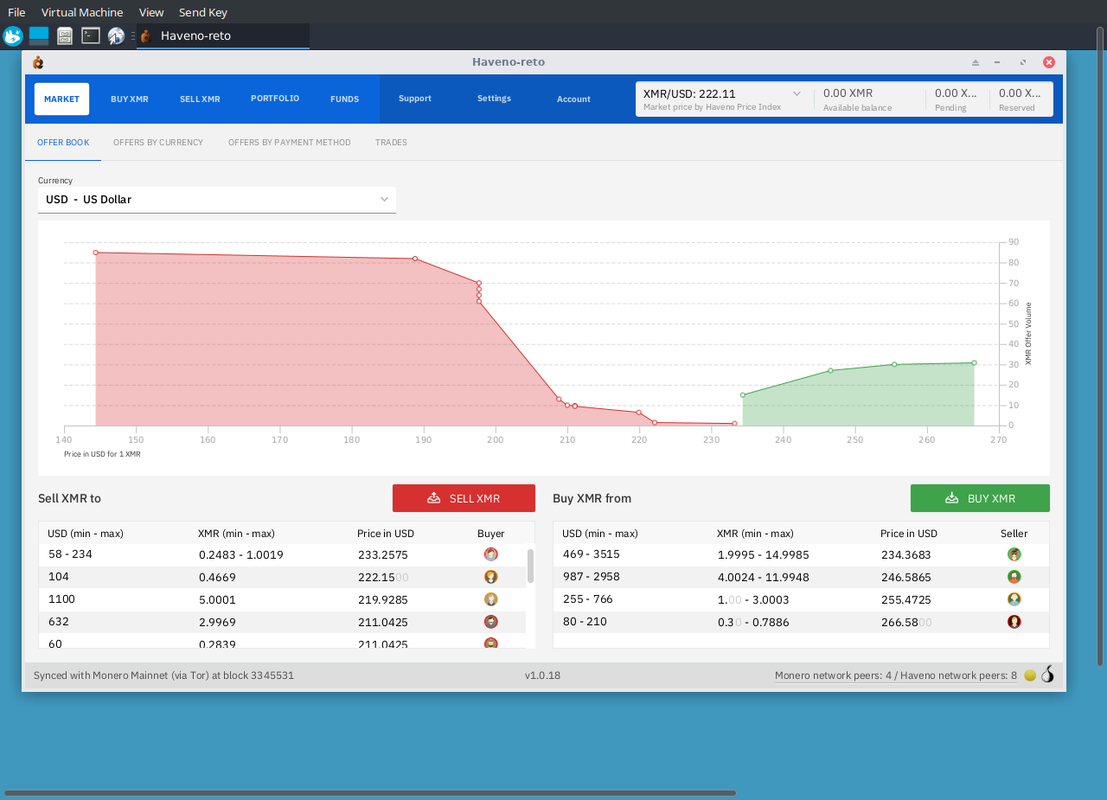The height and width of the screenshot is (800, 1107).
Task: Go to the BUY XMR tab
Action: click(129, 99)
